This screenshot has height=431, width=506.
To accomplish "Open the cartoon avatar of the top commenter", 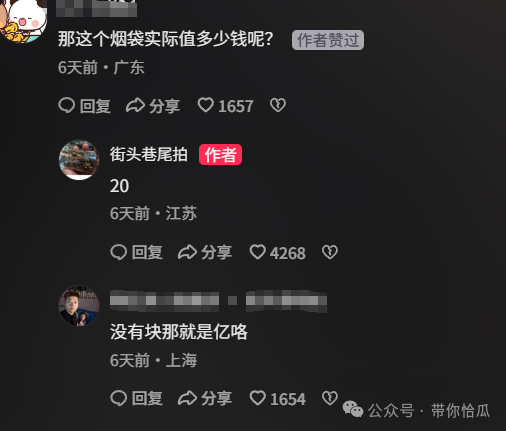I will (x=23, y=21).
